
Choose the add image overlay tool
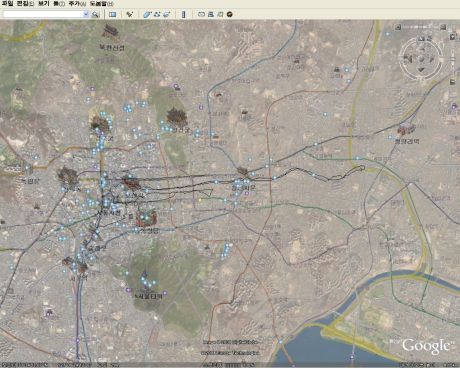click(x=167, y=14)
